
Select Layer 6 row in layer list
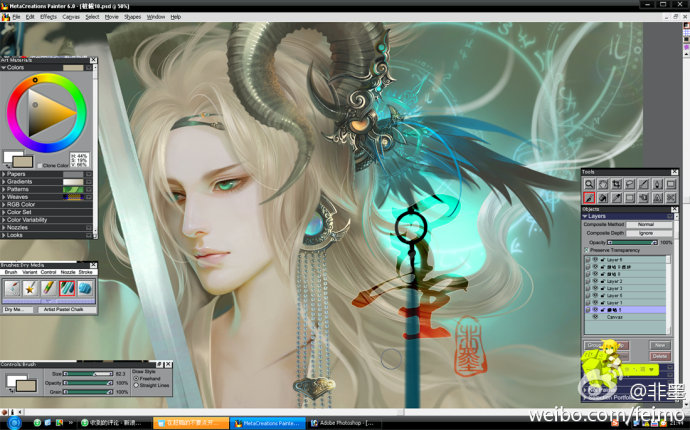click(625, 296)
